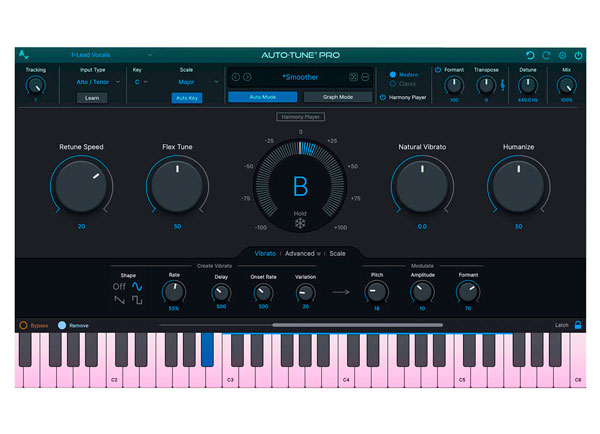This screenshot has height=434, width=600.
Task: Enable the Bypass circle toggle
Action: point(23,325)
